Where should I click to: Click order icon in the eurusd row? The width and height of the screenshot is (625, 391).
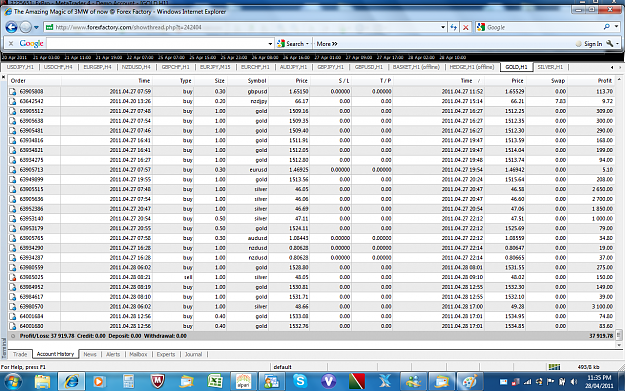13,170
